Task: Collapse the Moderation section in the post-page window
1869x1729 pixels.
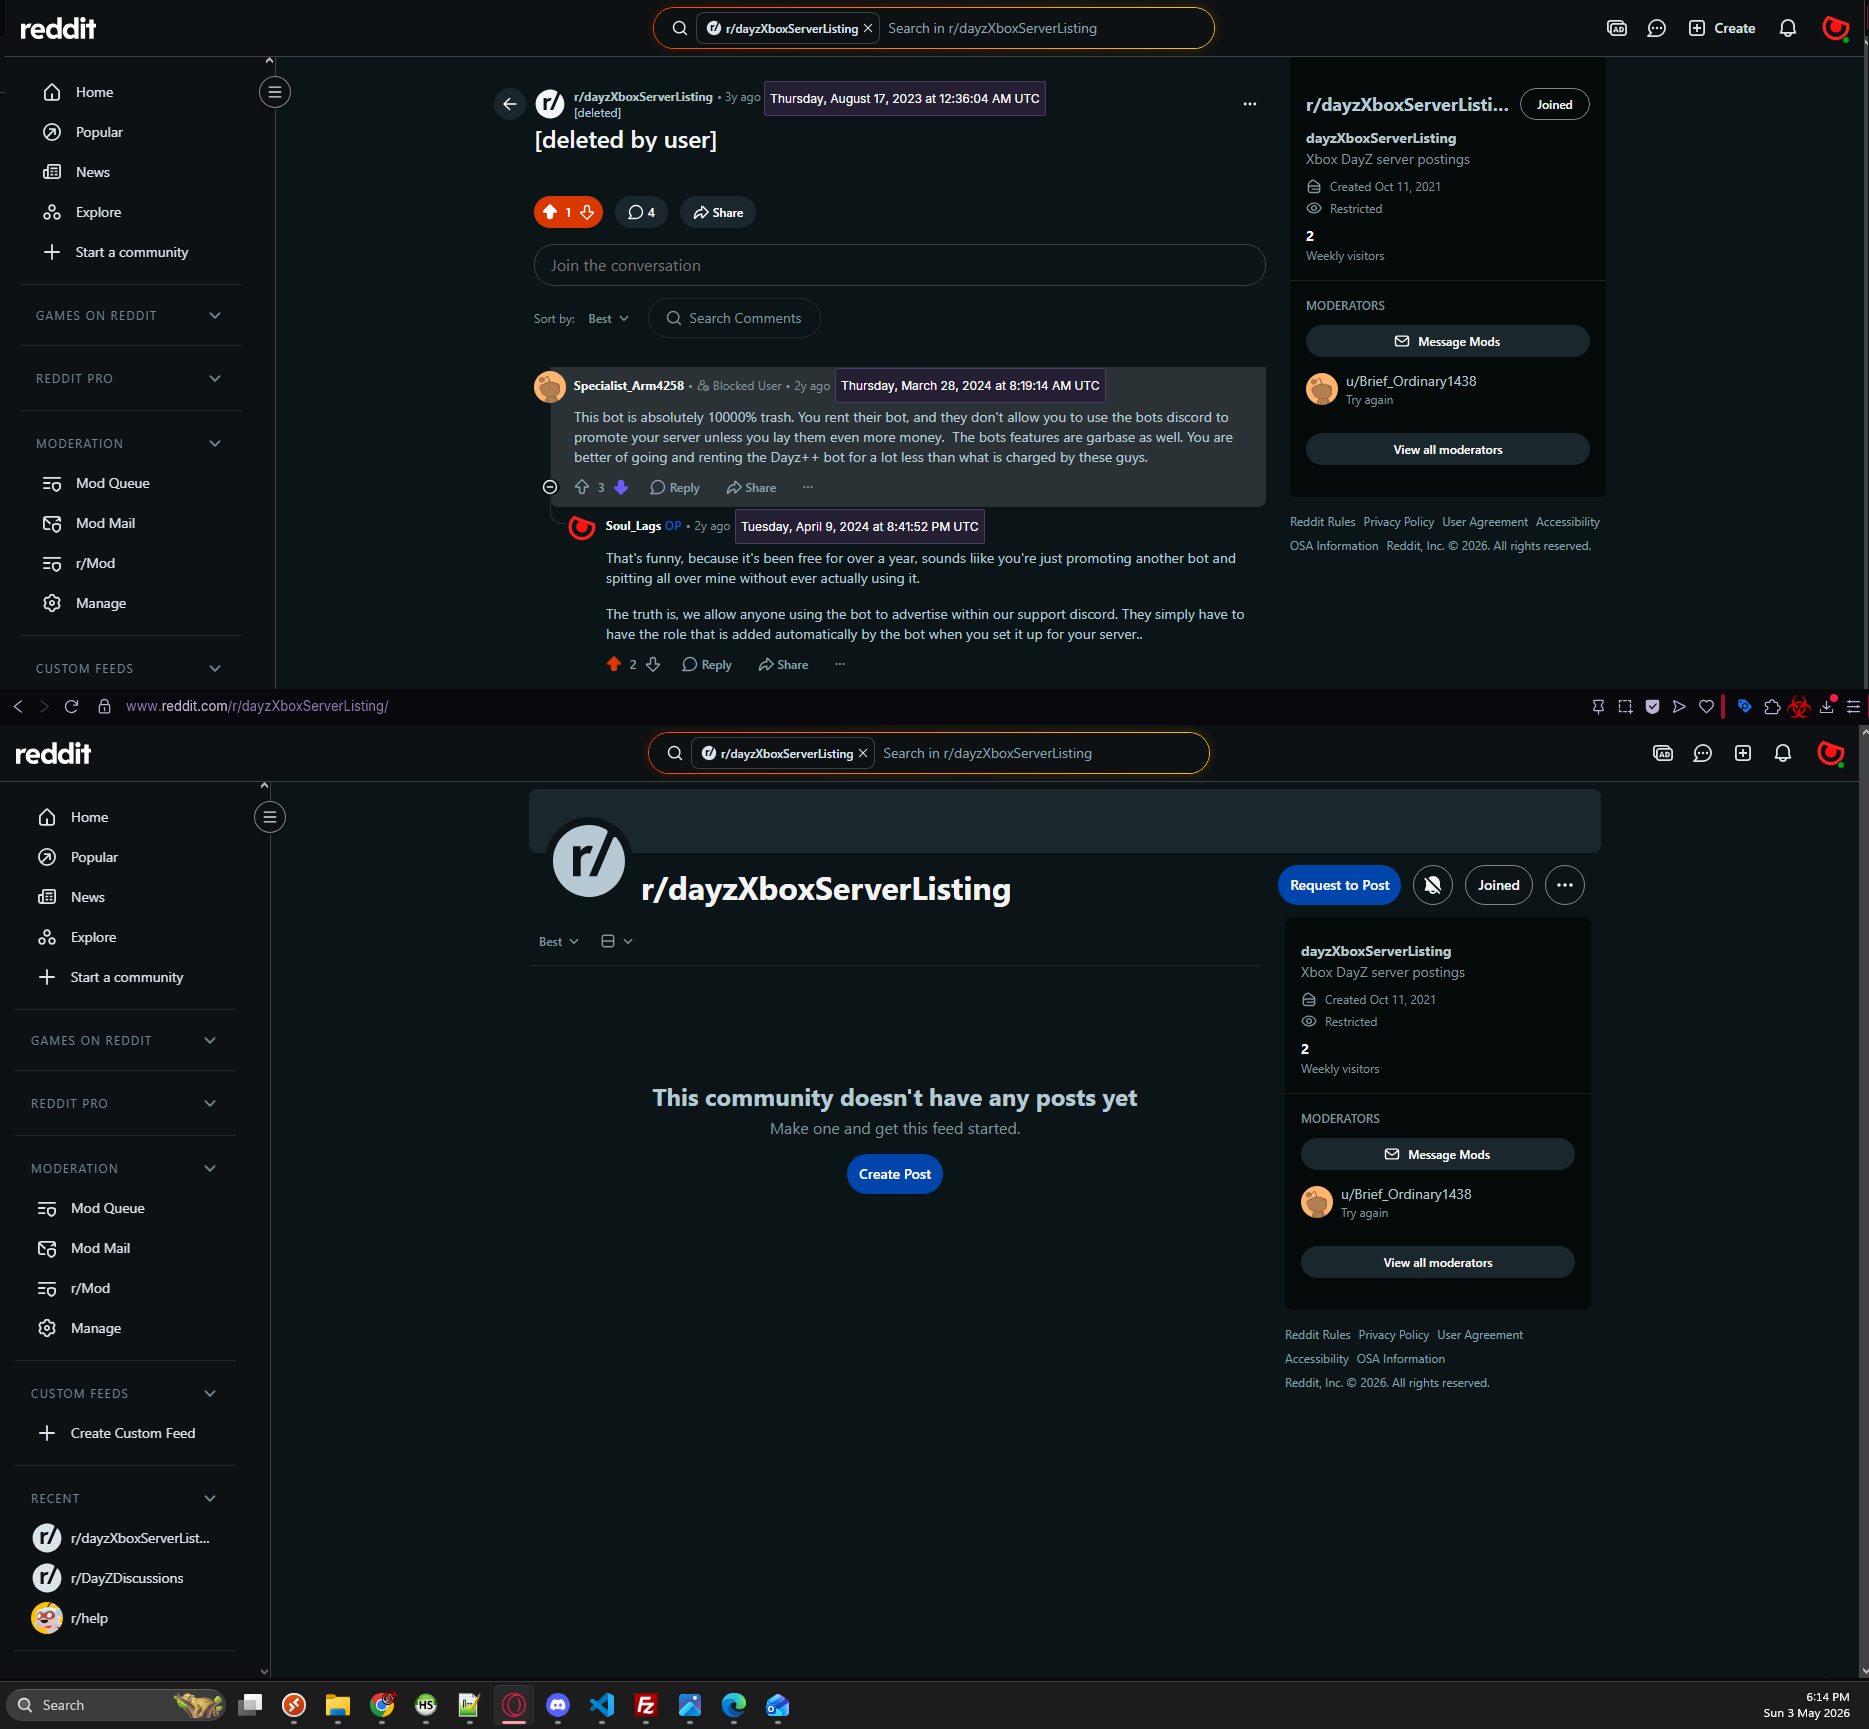Action: point(129,443)
